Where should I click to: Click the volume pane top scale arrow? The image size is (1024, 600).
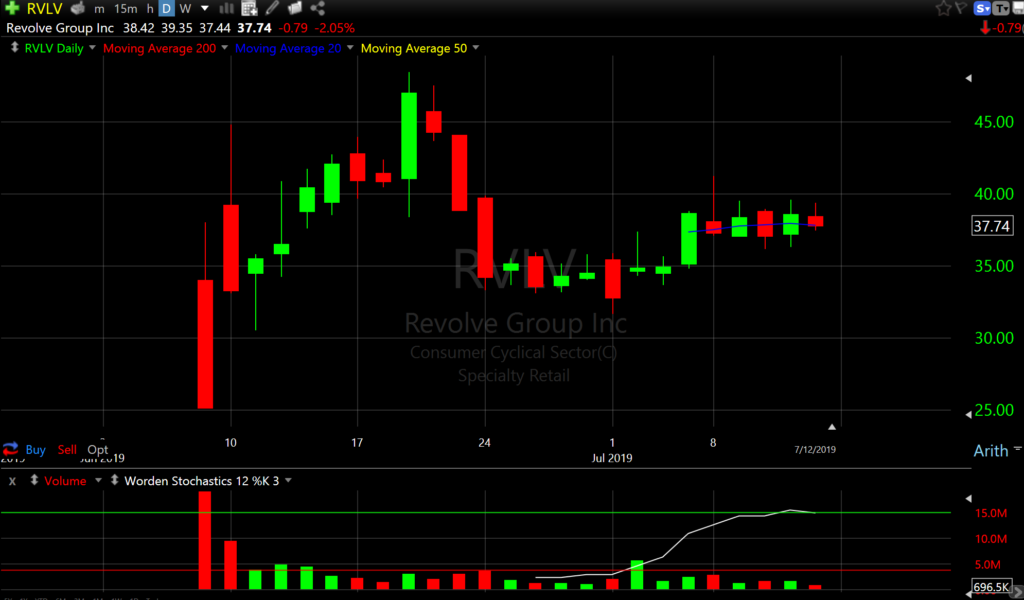click(968, 499)
